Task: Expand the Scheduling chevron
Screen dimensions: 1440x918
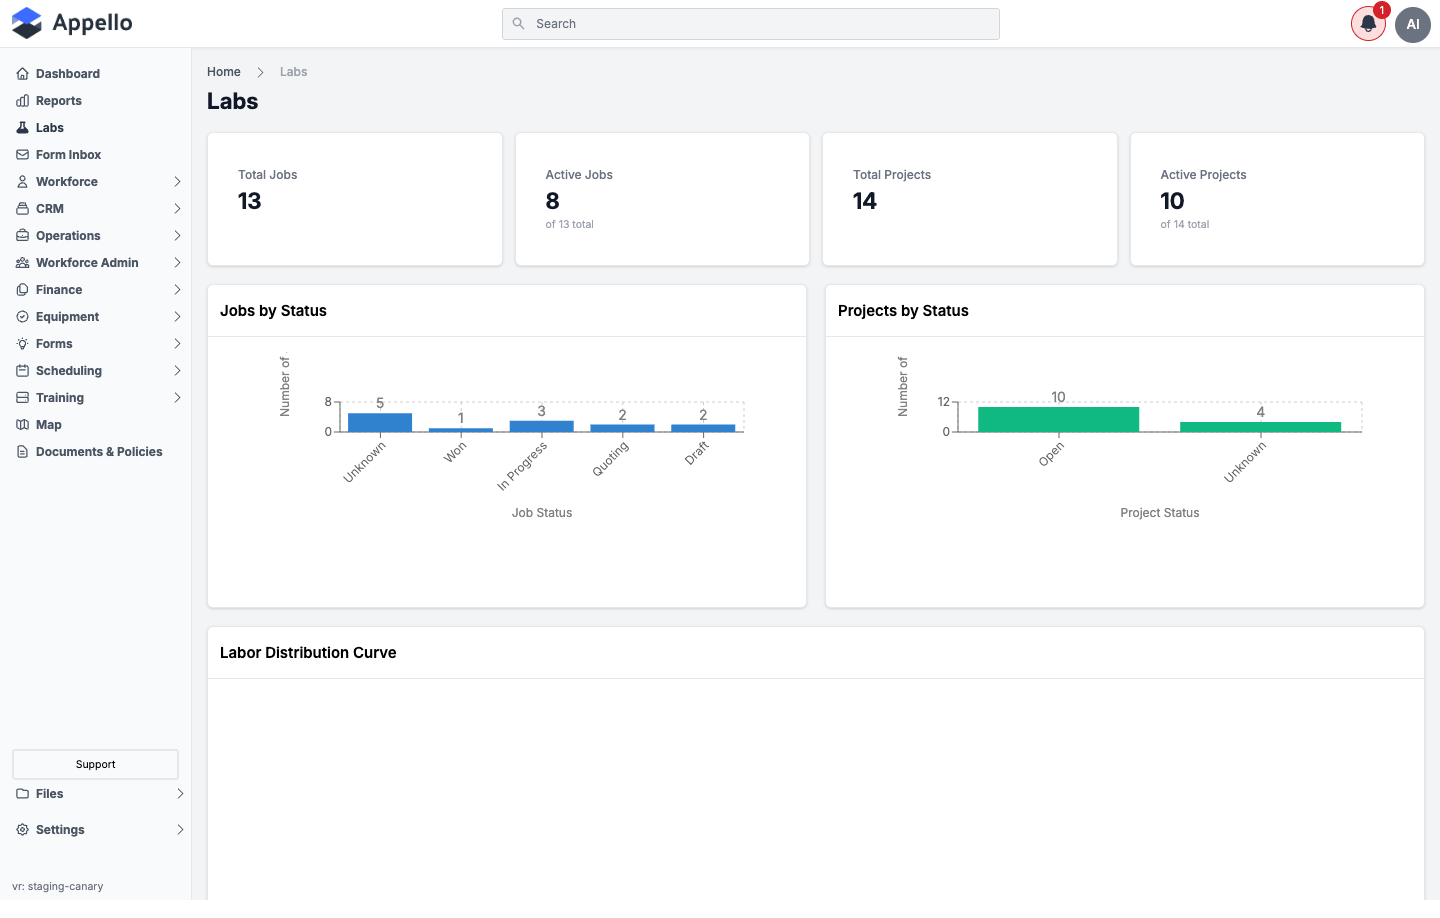Action: click(177, 371)
